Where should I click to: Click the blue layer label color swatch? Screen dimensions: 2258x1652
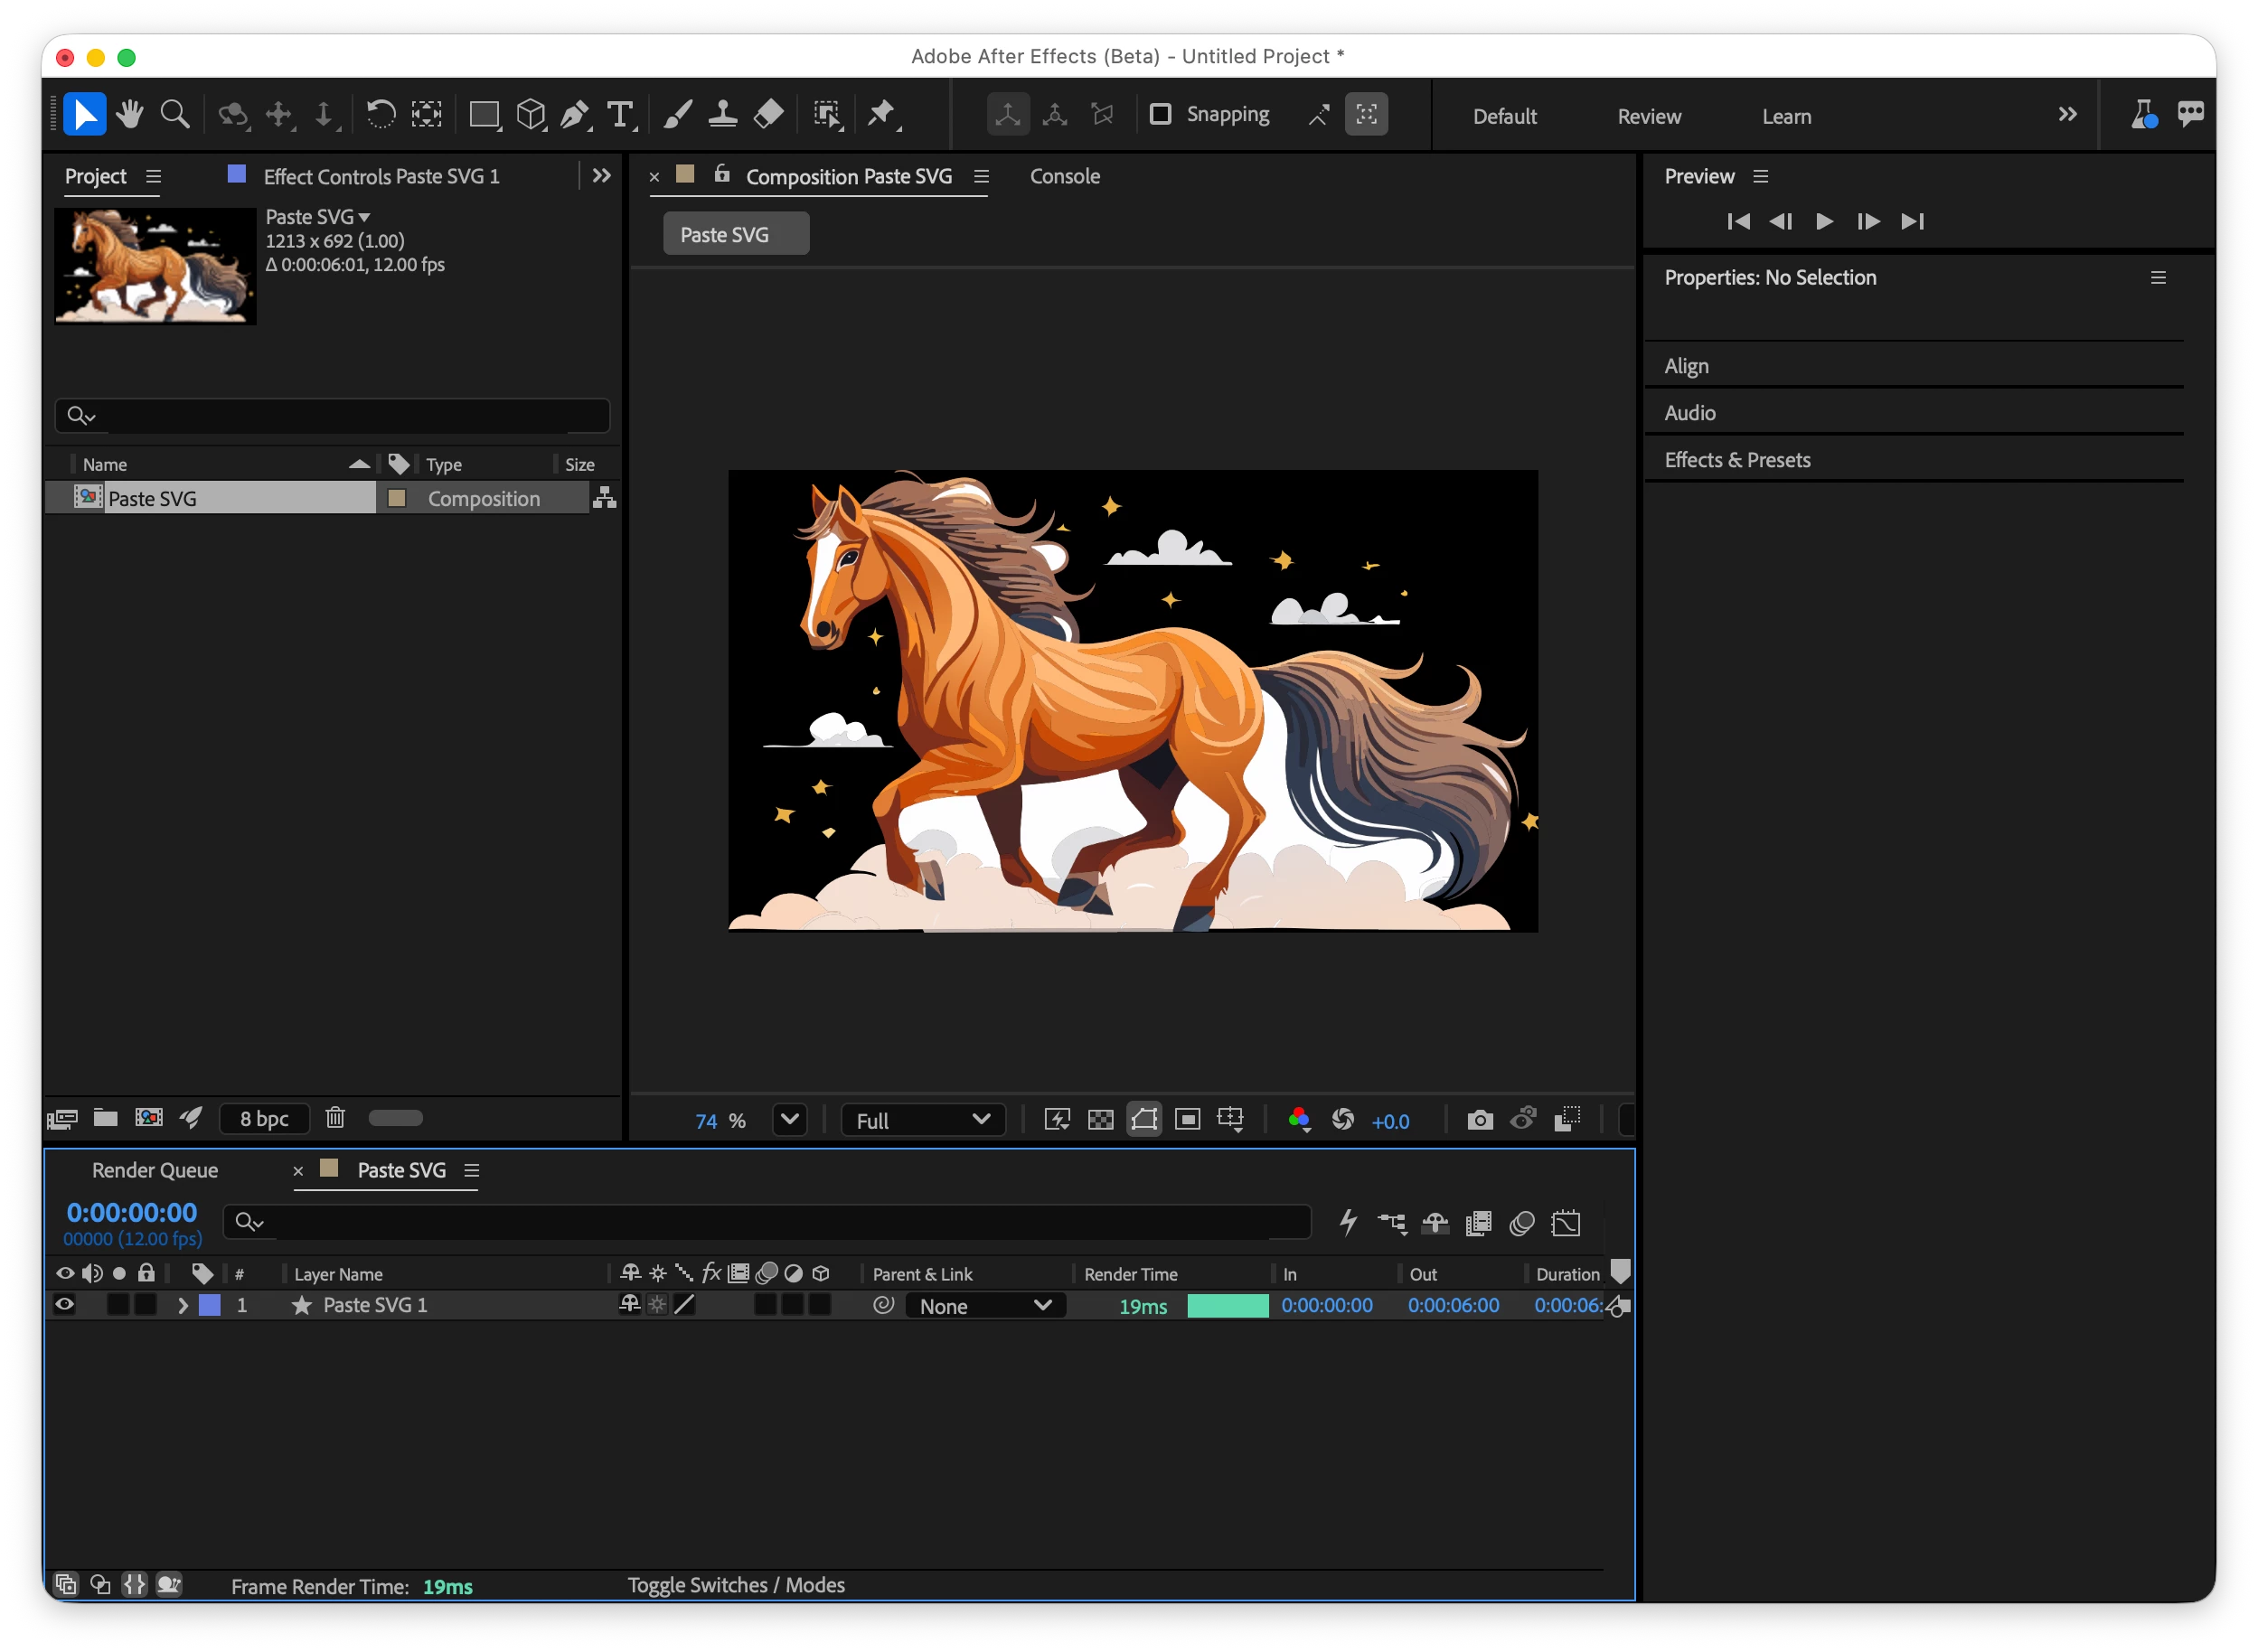pyautogui.click(x=210, y=1306)
